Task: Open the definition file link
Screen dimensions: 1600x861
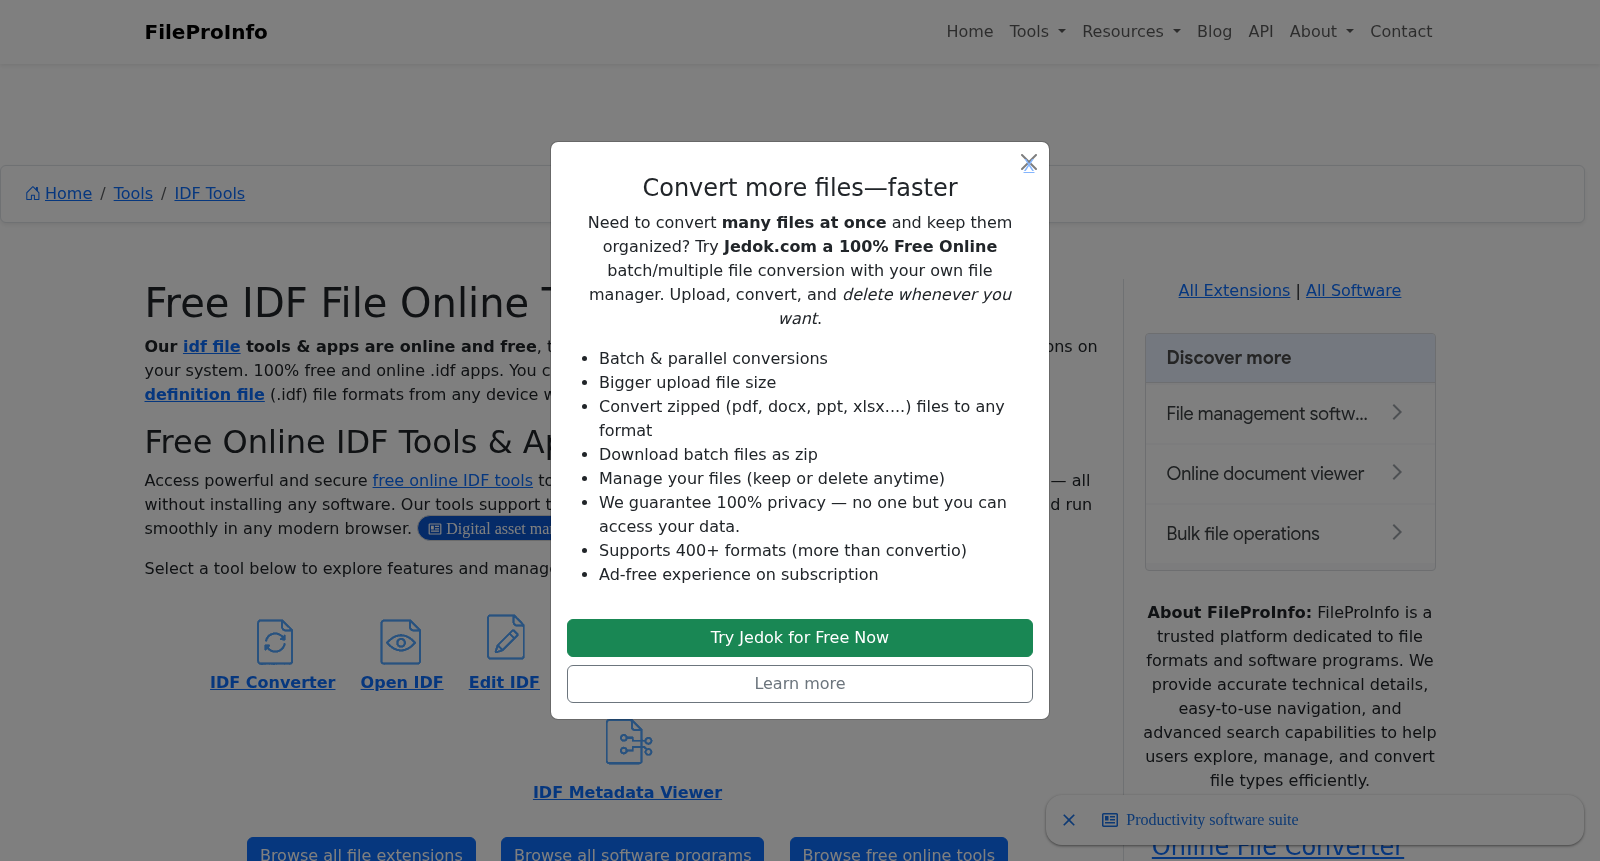Action: pos(205,395)
